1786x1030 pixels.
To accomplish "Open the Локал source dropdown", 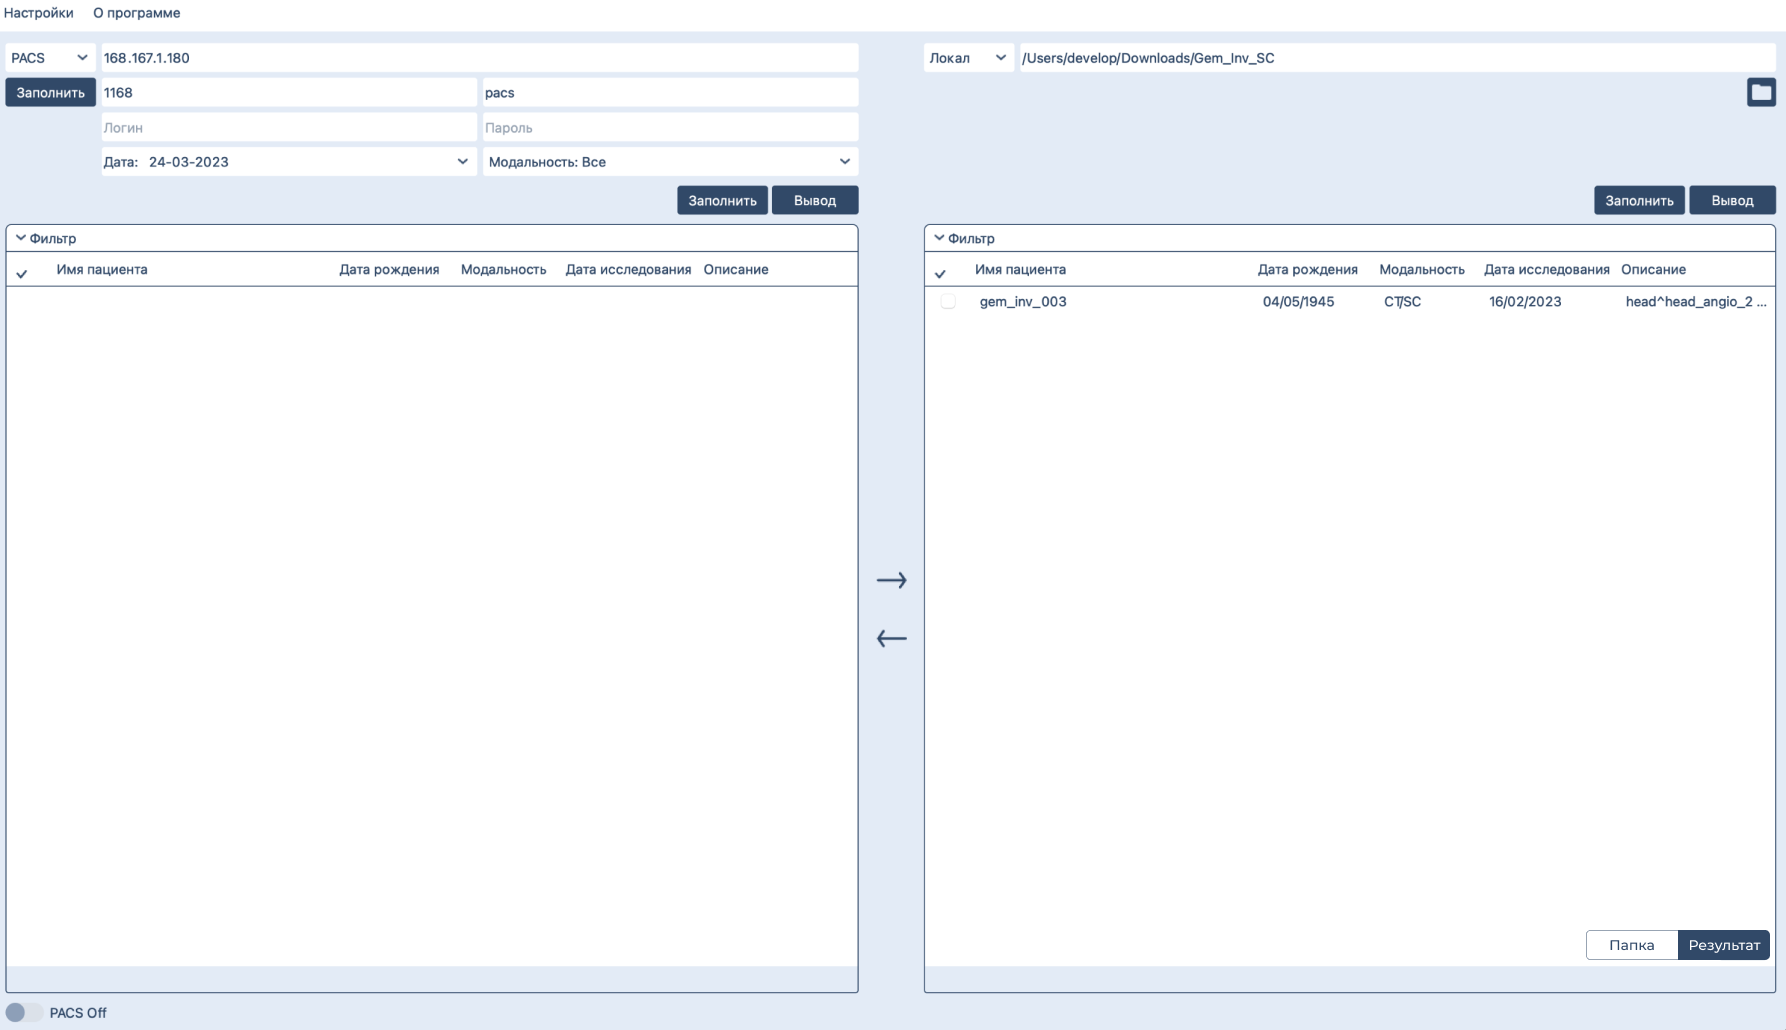I will pyautogui.click(x=968, y=58).
